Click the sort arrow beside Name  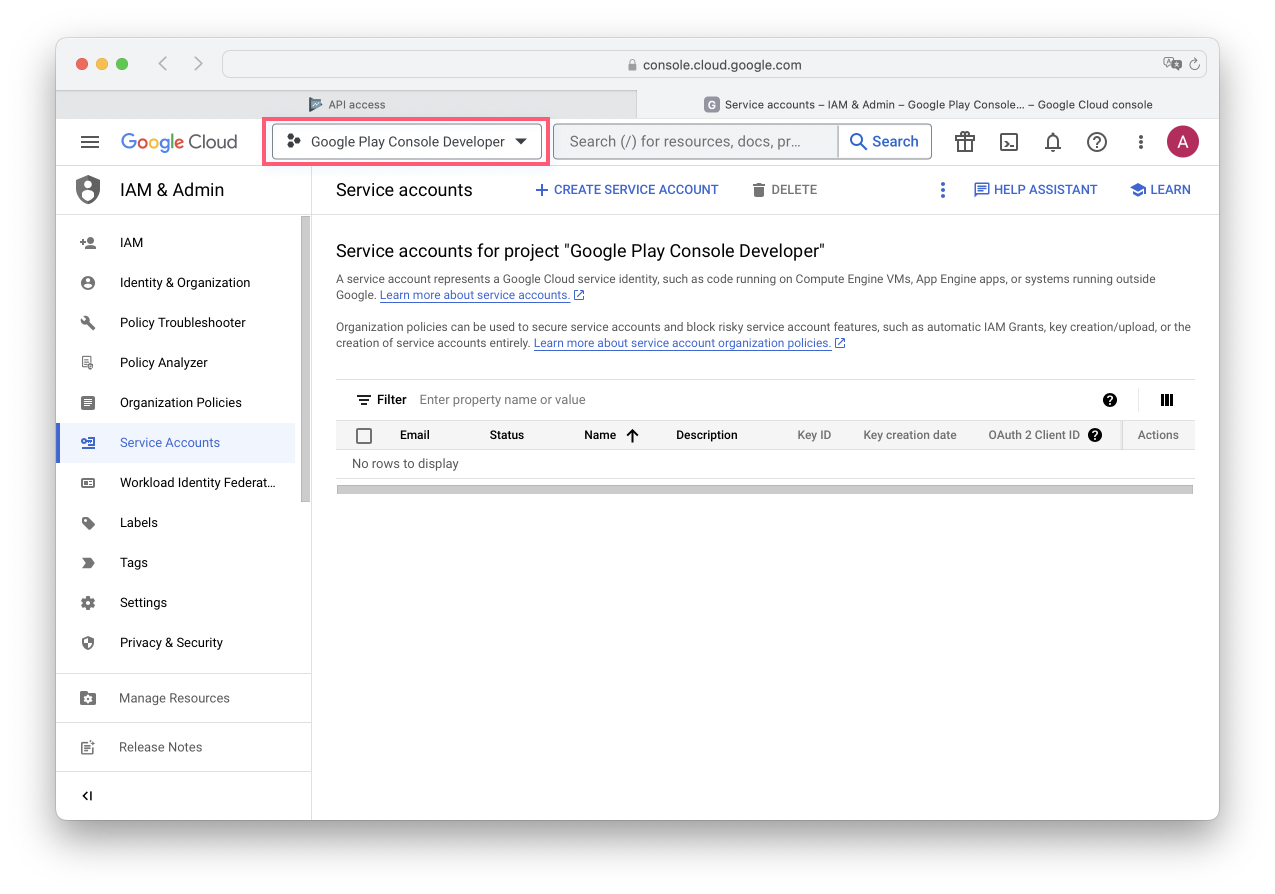[632, 435]
